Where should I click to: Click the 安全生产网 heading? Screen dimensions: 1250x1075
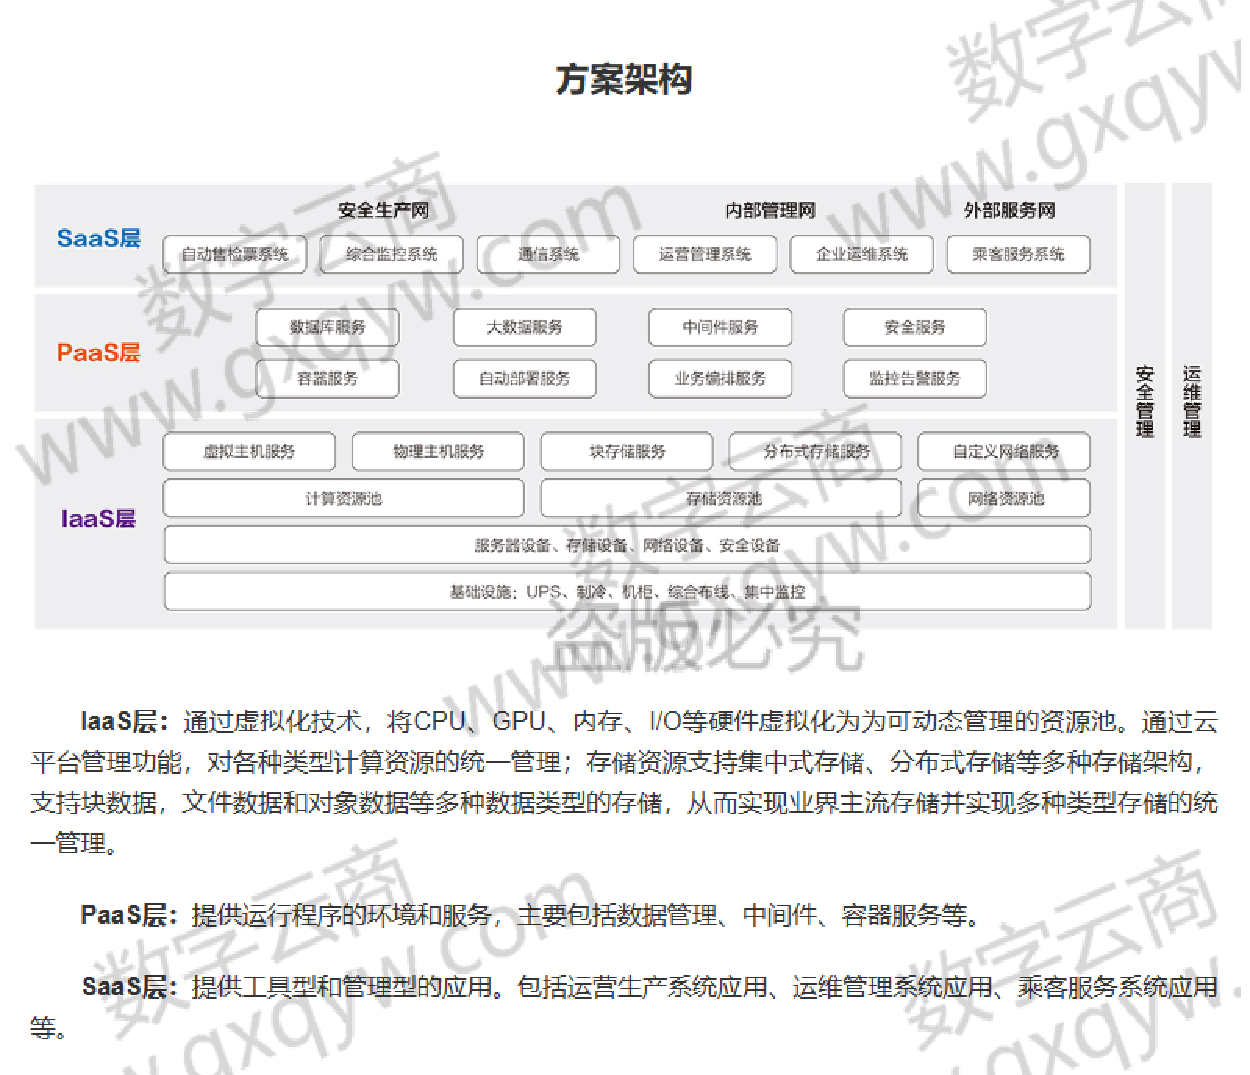point(383,210)
